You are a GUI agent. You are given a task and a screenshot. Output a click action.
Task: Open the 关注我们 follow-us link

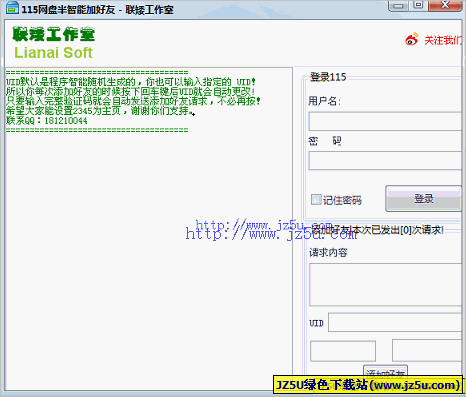click(x=443, y=40)
